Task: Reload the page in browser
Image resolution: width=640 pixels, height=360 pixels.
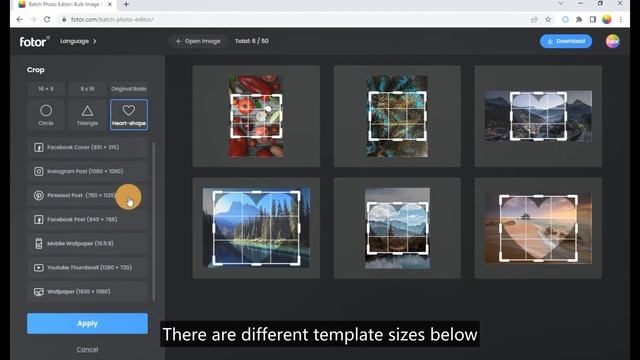Action: [x=47, y=19]
